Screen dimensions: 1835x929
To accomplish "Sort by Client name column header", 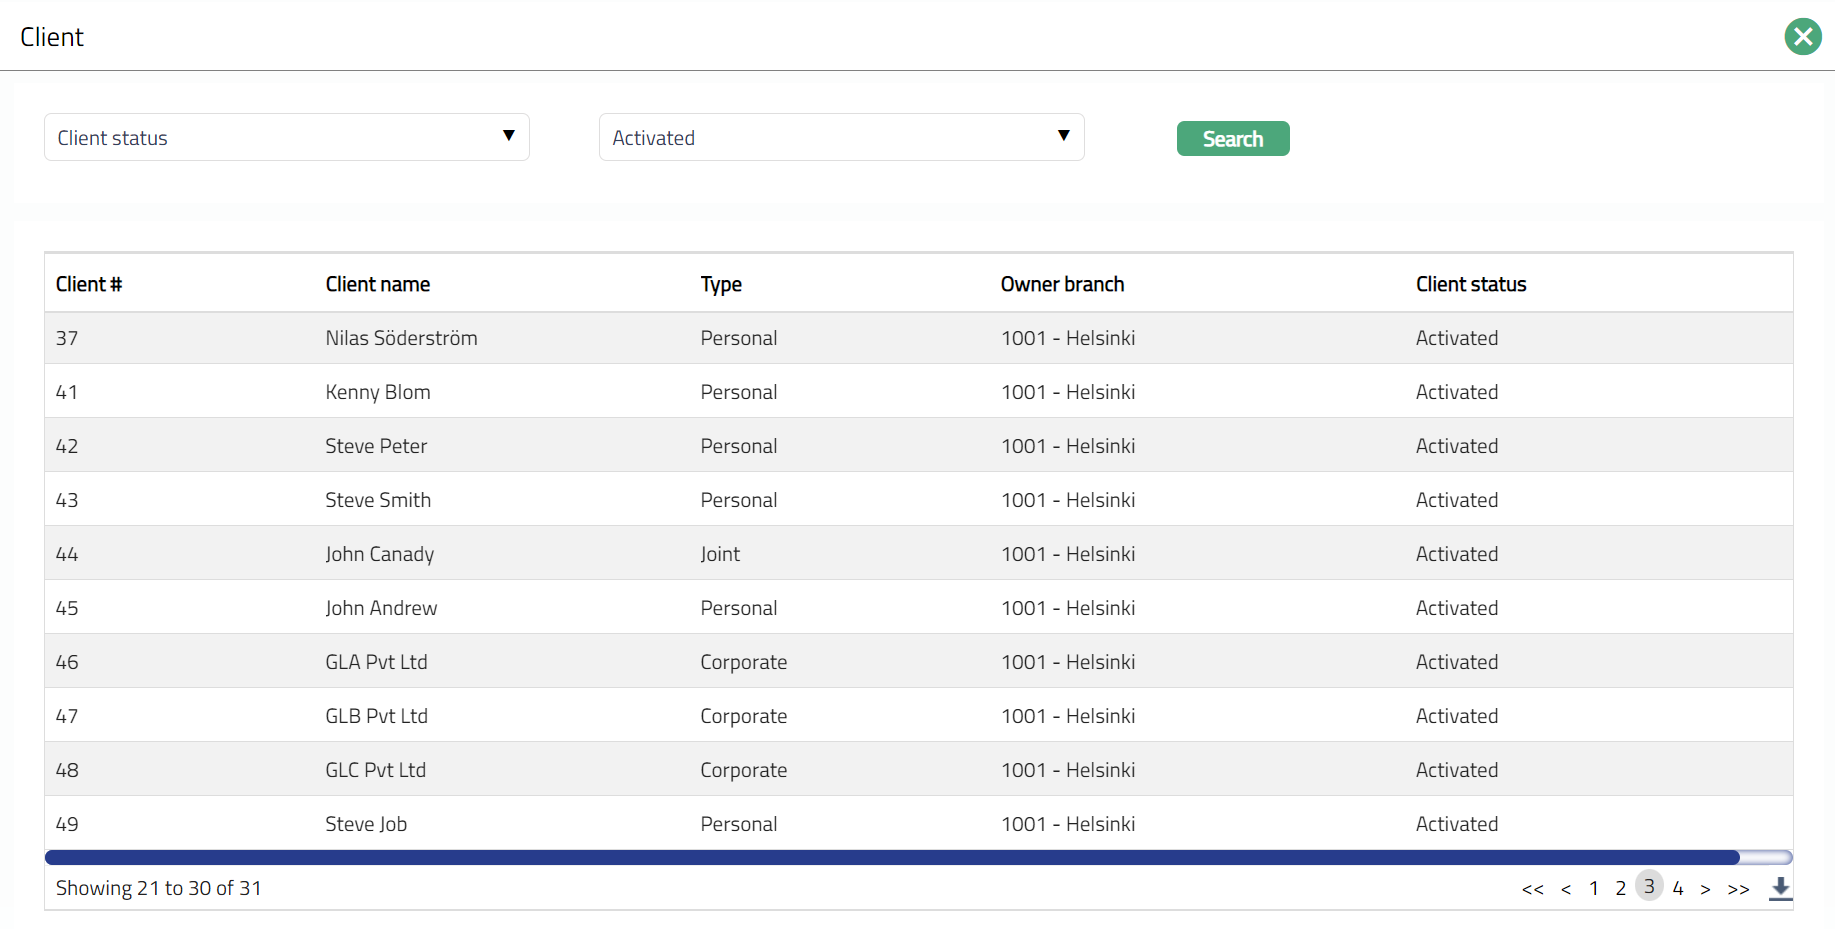I will pos(377,284).
